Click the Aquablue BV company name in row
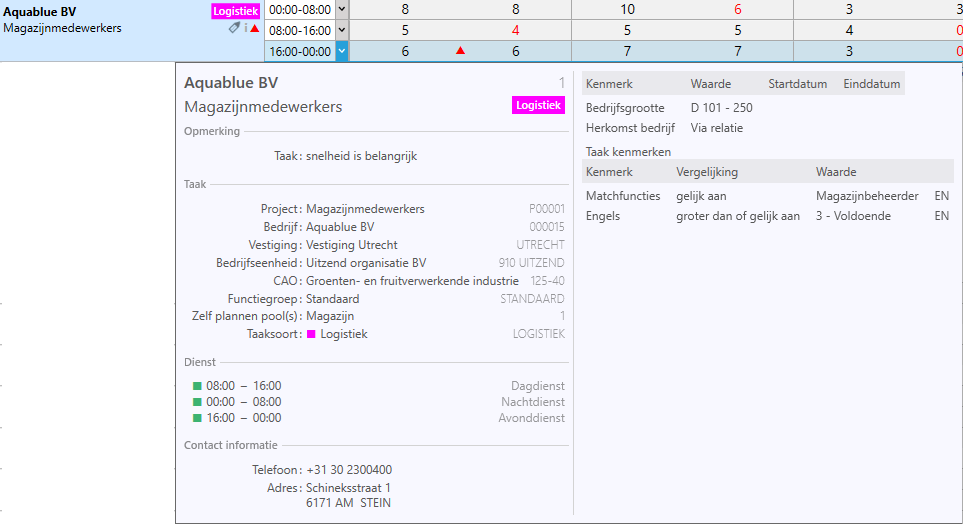963x524 pixels. pyautogui.click(x=39, y=11)
